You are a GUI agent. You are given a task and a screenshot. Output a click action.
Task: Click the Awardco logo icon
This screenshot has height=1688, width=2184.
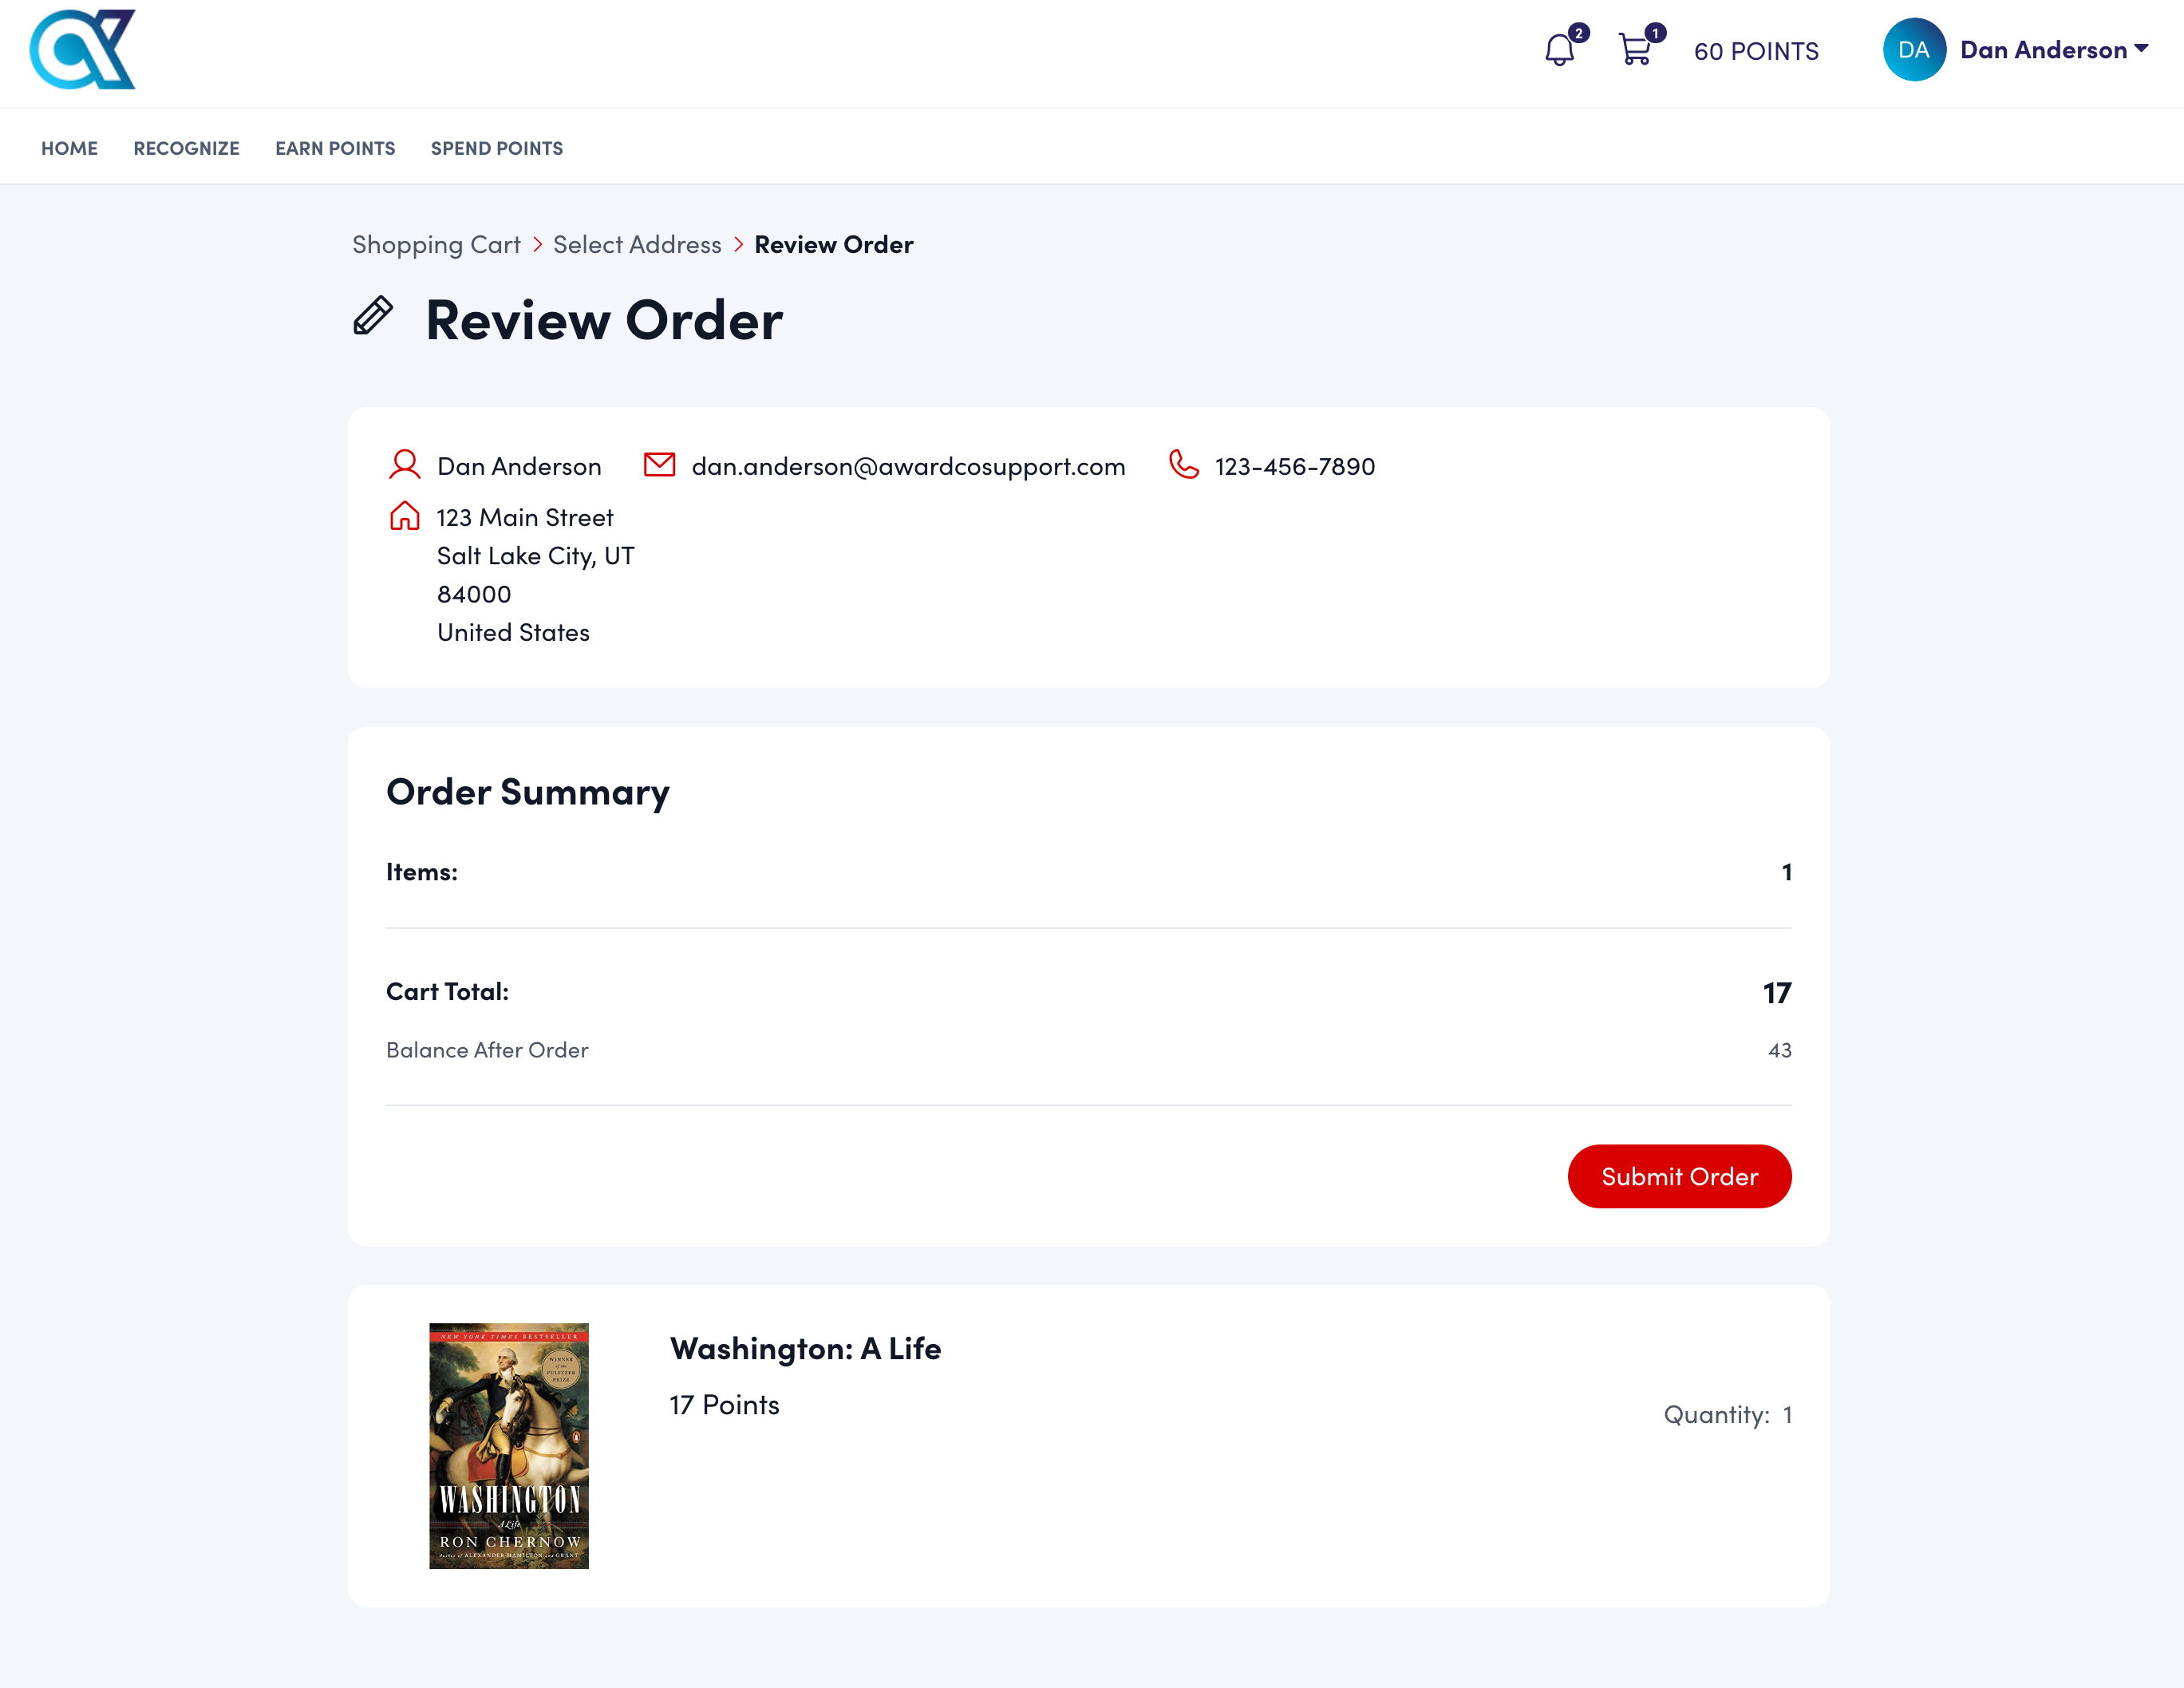click(x=82, y=50)
